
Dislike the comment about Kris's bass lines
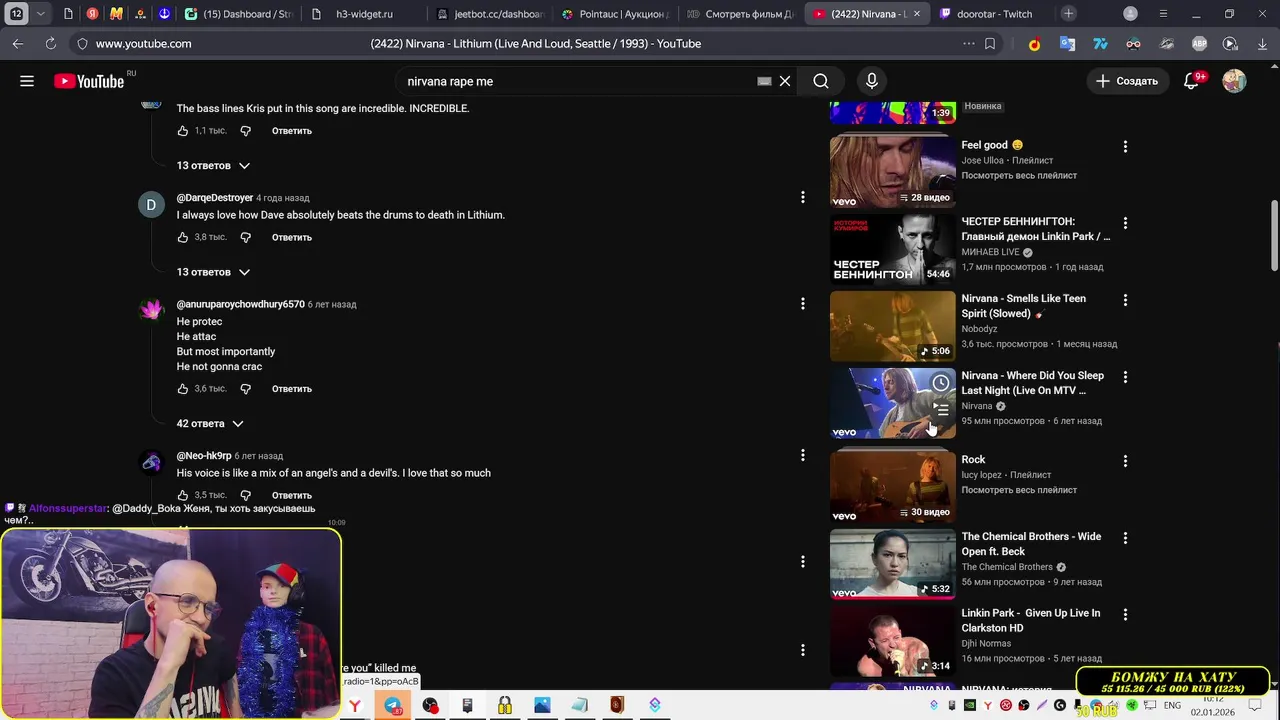245,131
